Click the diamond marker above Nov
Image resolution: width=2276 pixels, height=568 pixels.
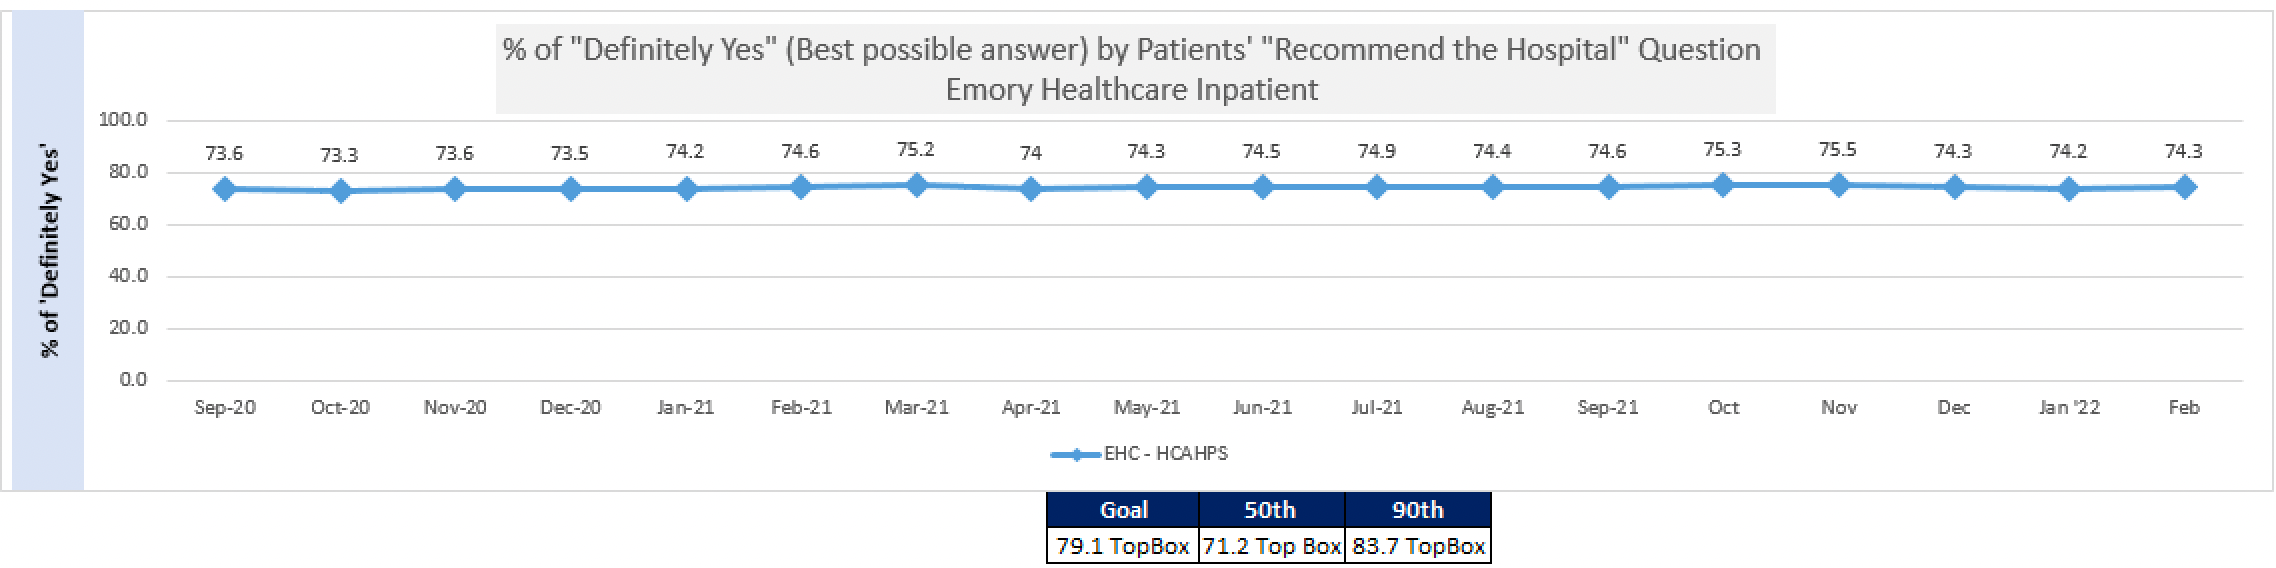click(x=1838, y=185)
